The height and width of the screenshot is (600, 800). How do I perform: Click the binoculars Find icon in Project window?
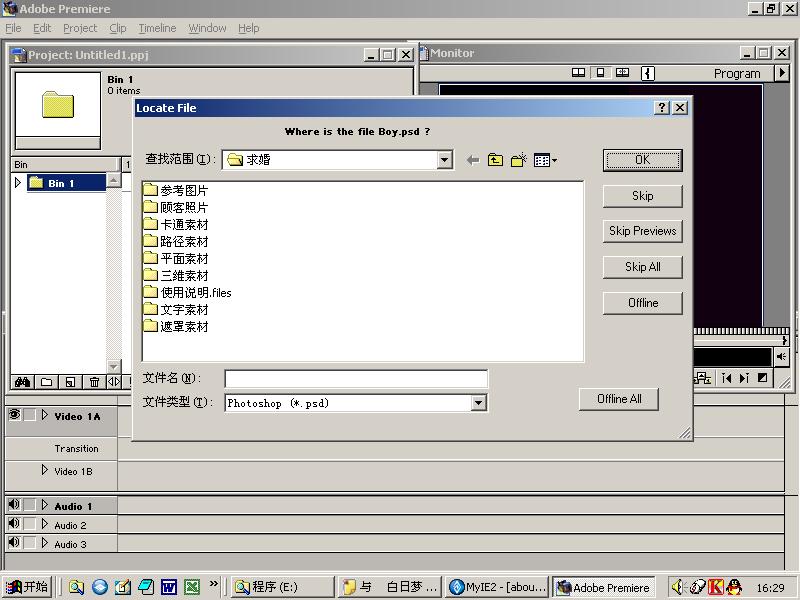pos(22,382)
